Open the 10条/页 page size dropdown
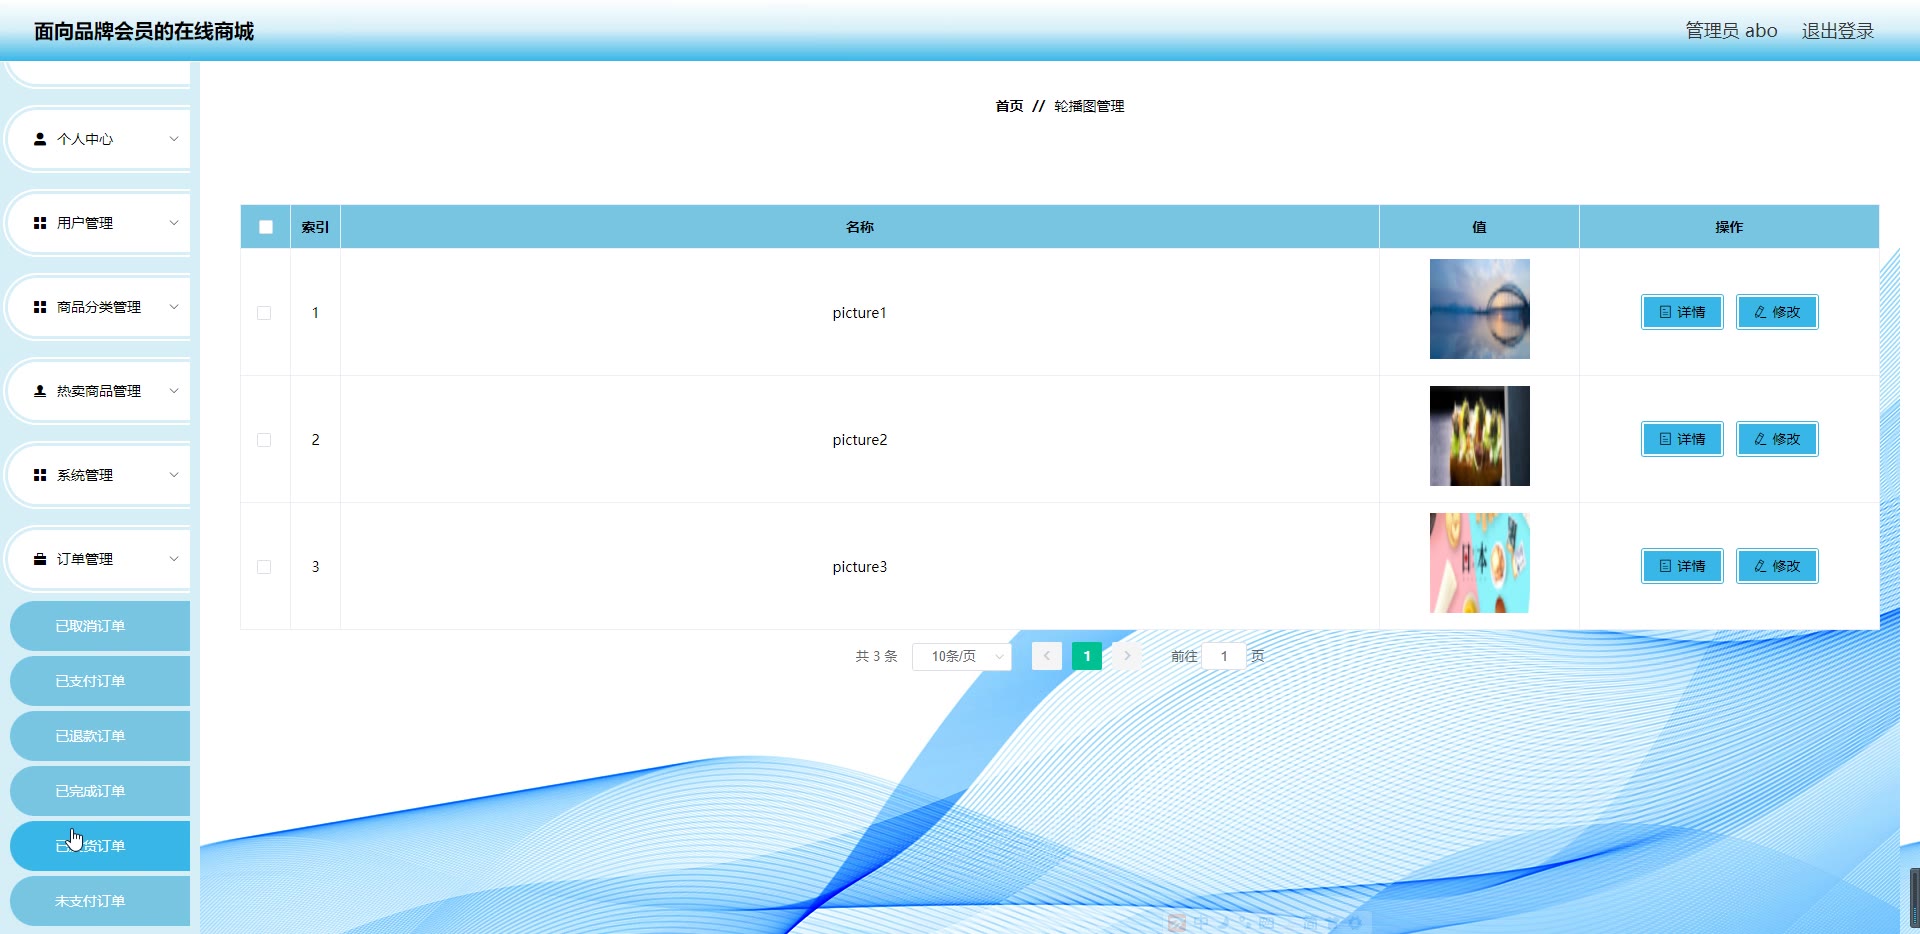 (962, 656)
